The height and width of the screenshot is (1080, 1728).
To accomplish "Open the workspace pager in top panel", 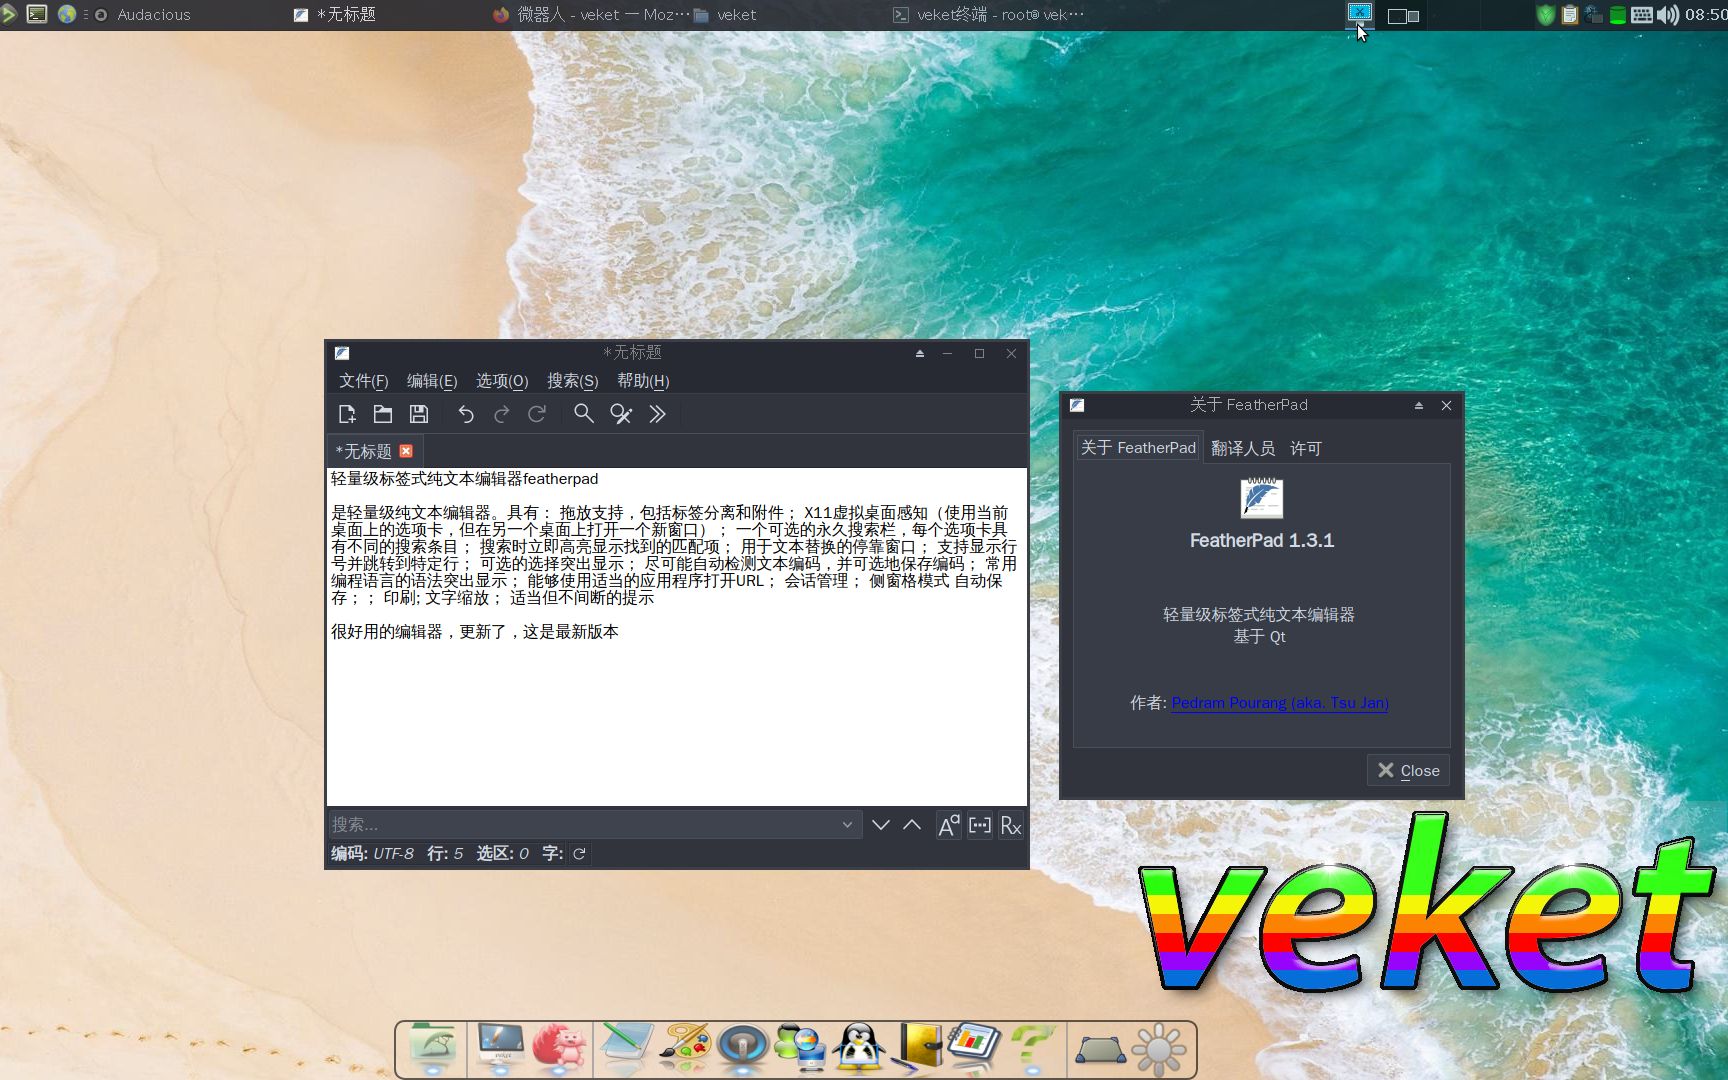I will [x=1403, y=16].
